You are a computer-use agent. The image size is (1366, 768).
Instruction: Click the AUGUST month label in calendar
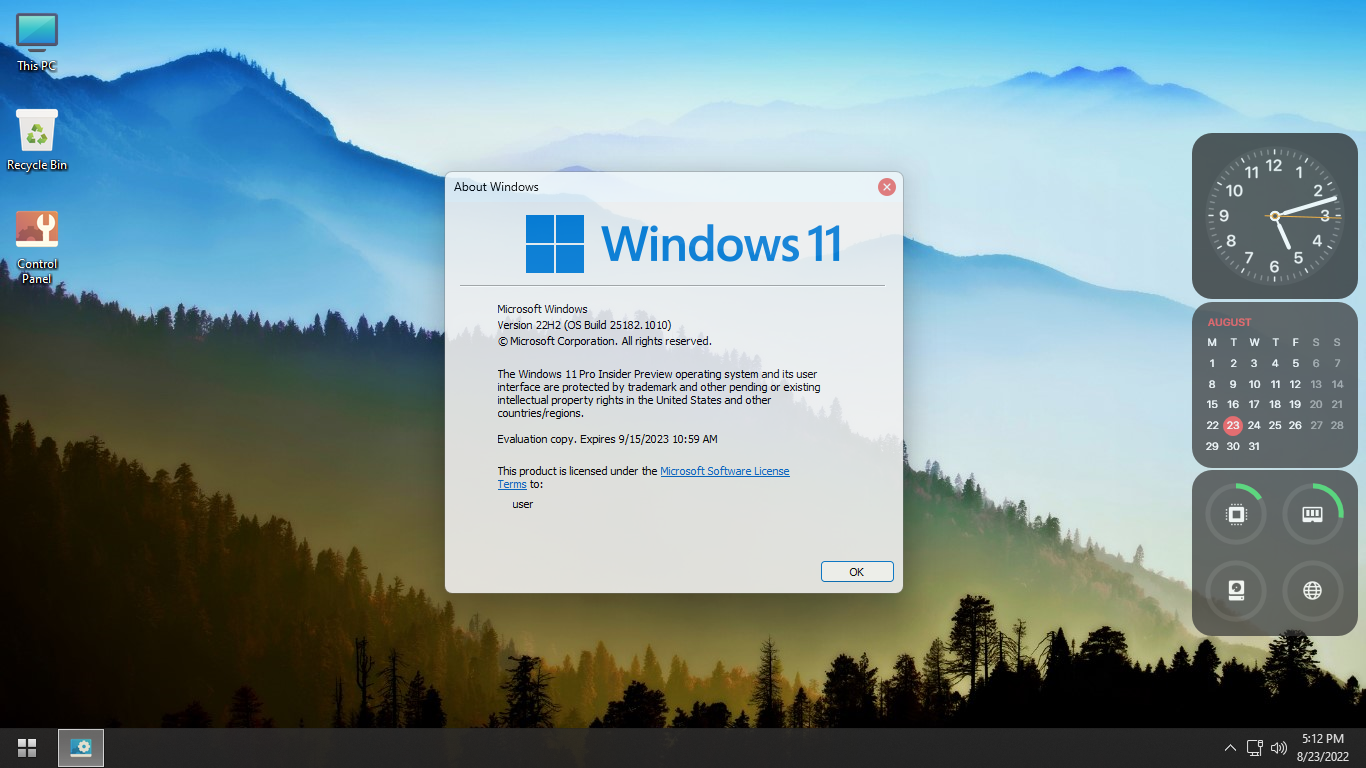point(1229,322)
